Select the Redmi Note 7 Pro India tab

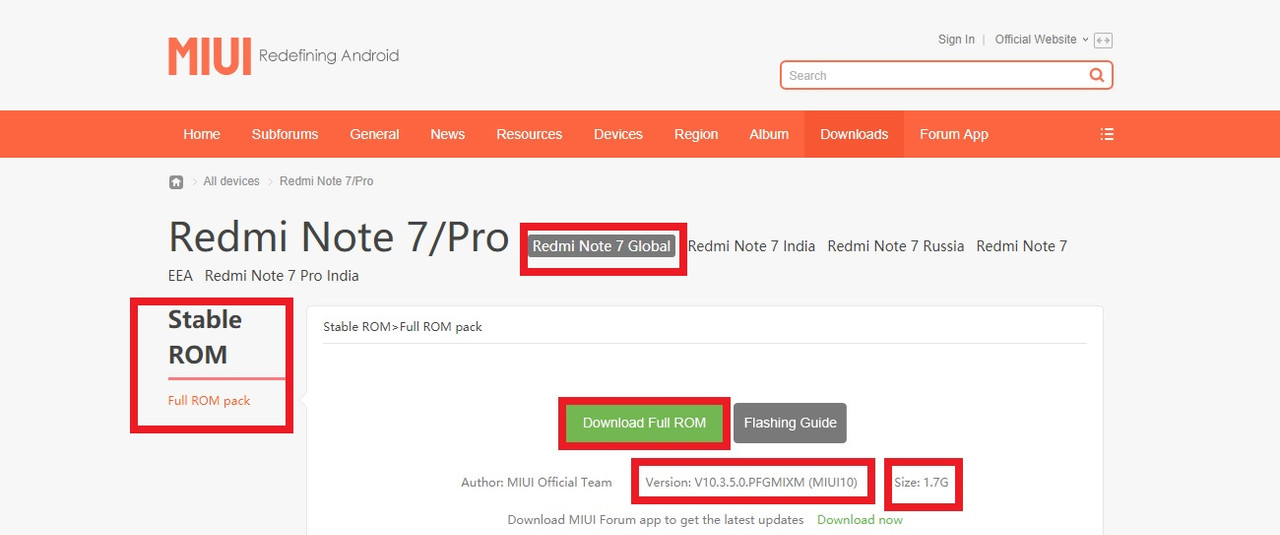point(282,276)
